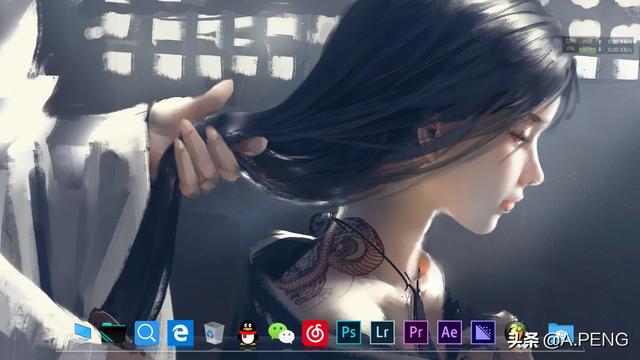The width and height of the screenshot is (640, 360).
Task: Launch FL Studio fruit icon
Action: point(516,333)
